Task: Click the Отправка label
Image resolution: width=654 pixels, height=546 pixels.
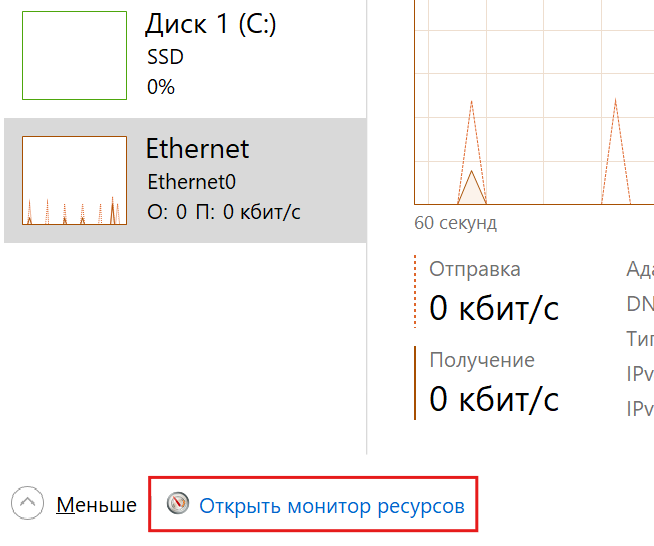Action: pyautogui.click(x=474, y=269)
